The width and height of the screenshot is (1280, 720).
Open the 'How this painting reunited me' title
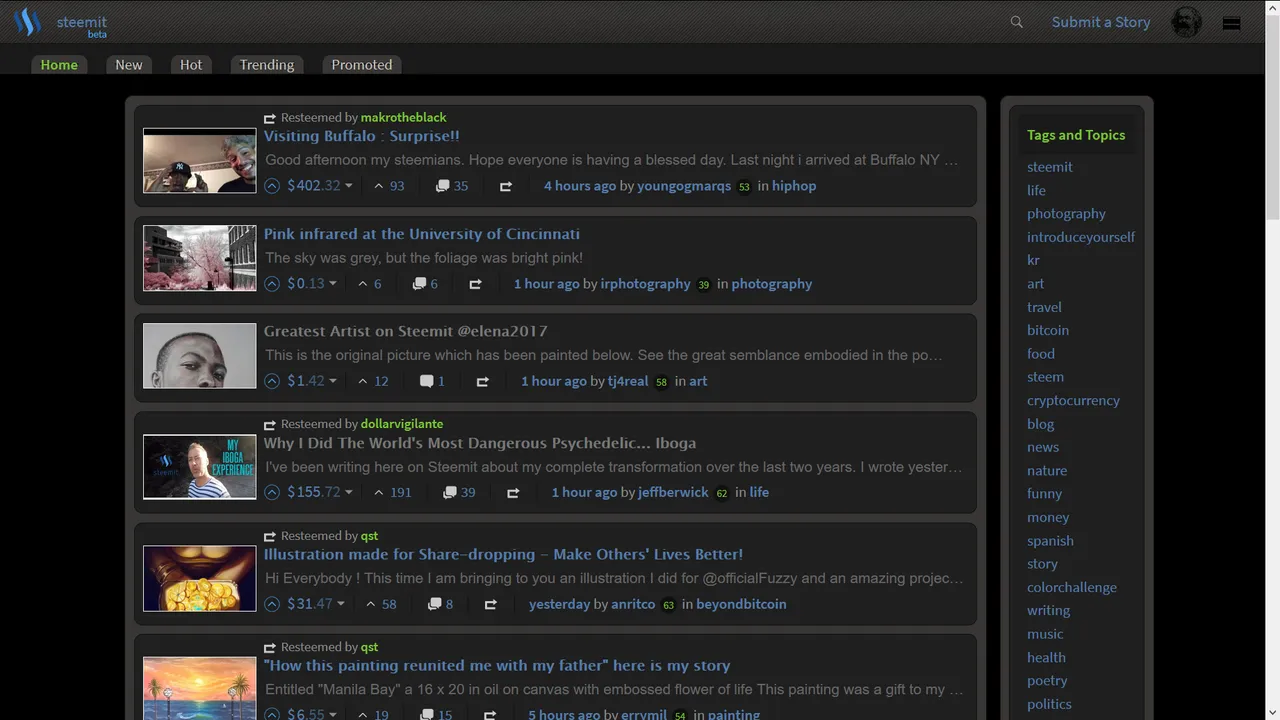[x=497, y=665]
